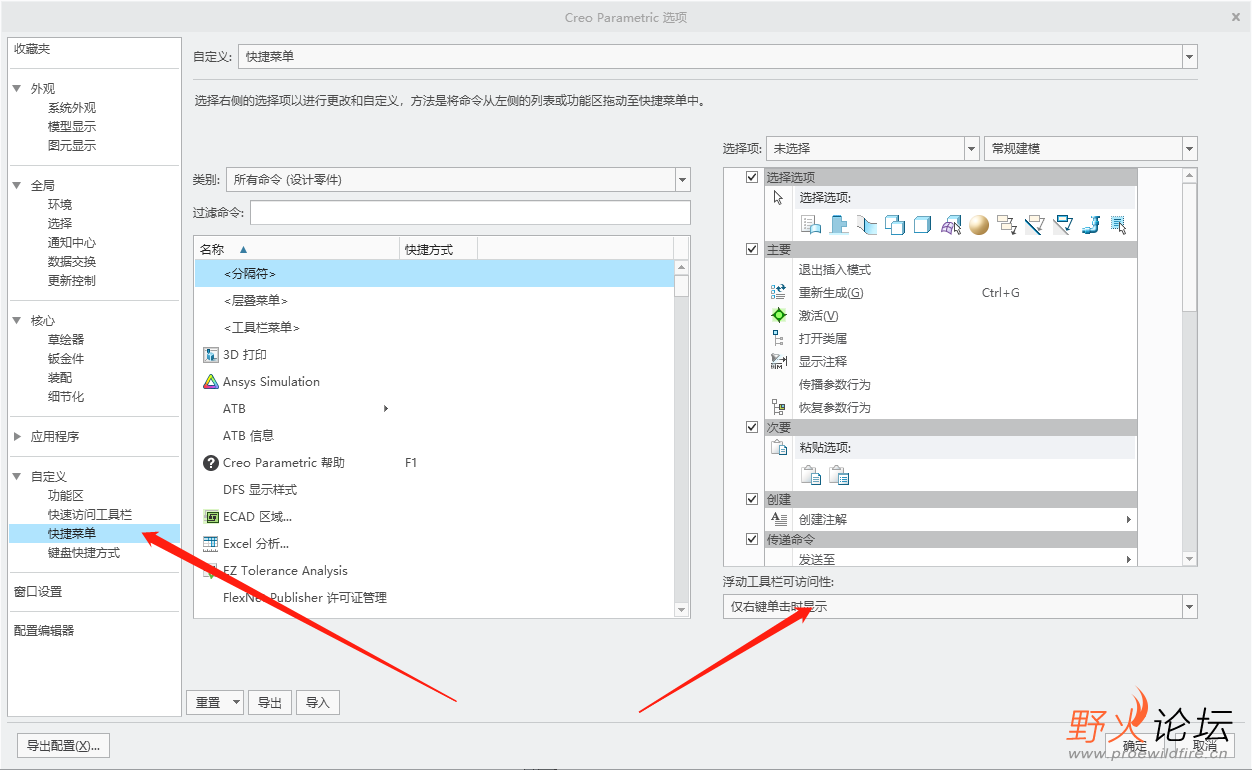Click the geometry filter icon left of the blue-topped filter
The image size is (1252, 770).
tap(1035, 225)
